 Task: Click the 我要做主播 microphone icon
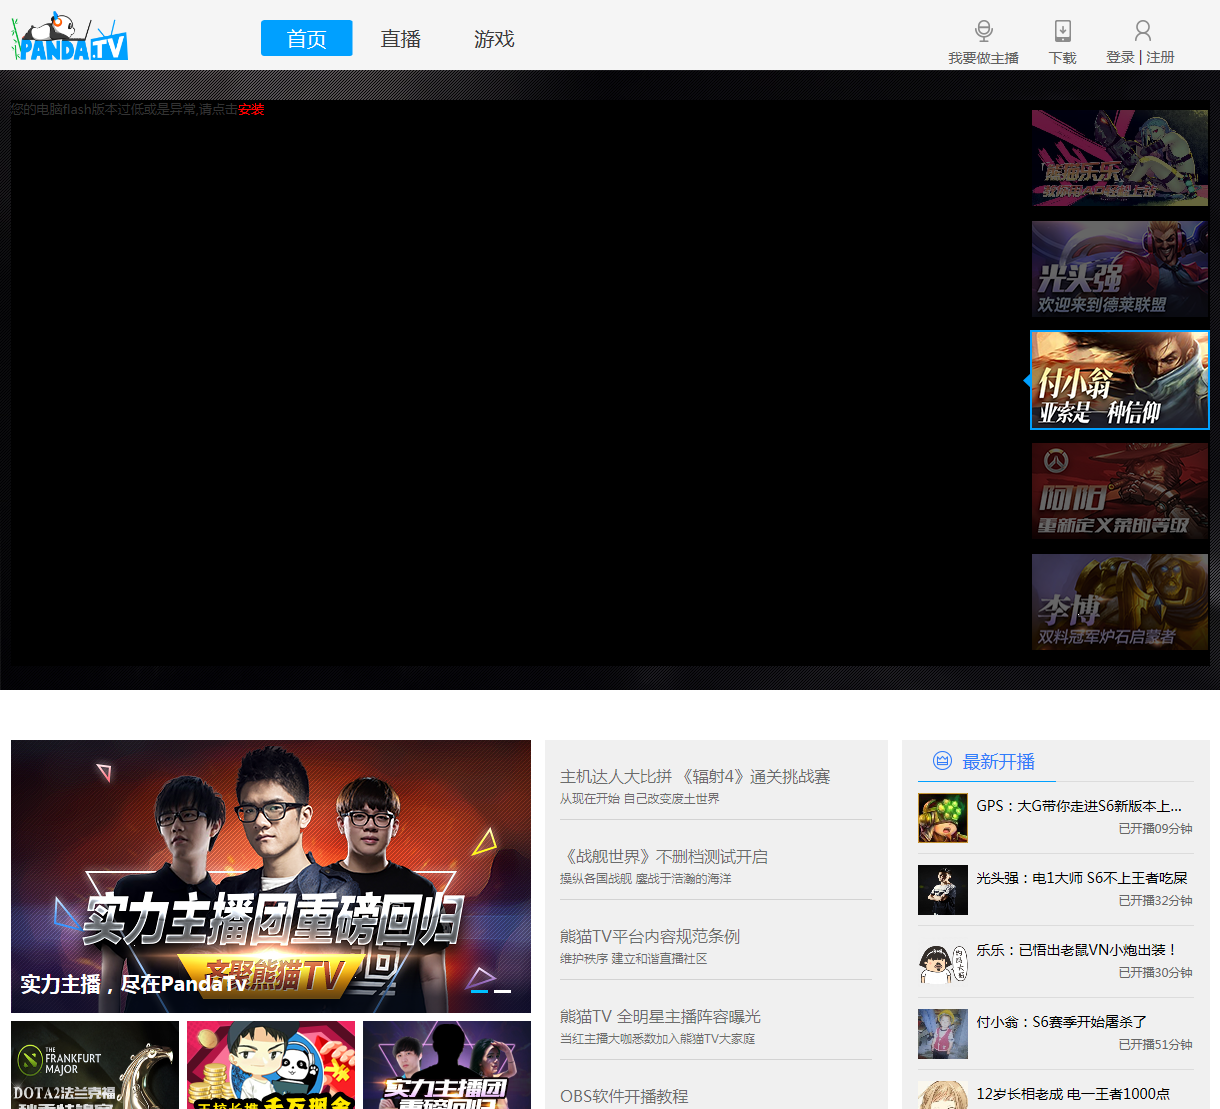(984, 31)
